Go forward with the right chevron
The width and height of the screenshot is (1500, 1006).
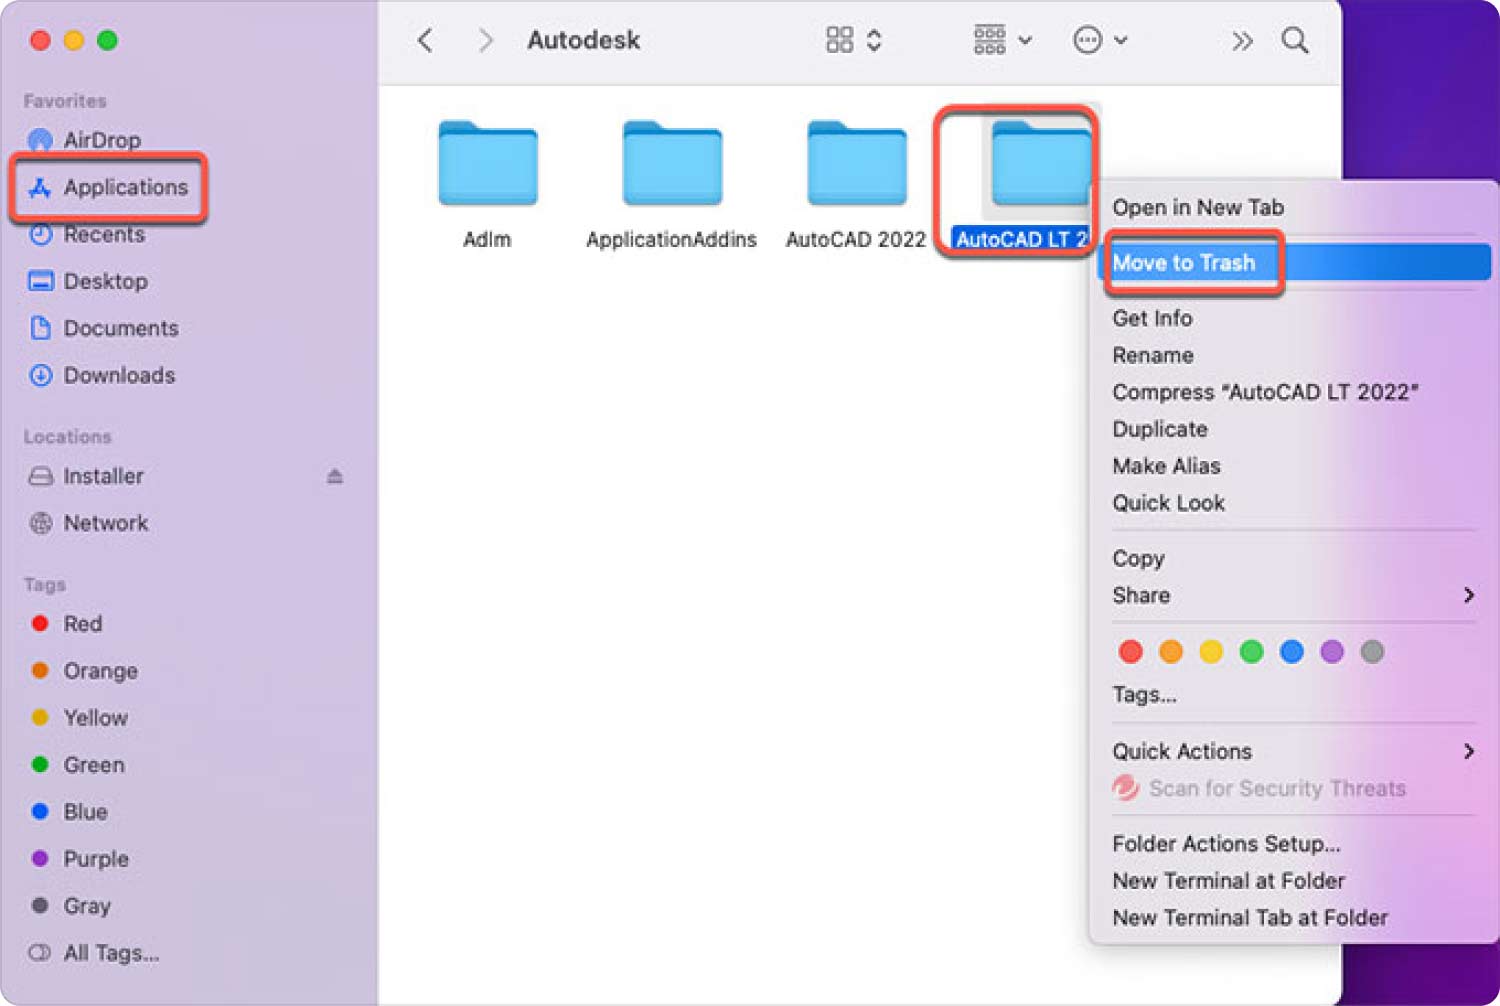coord(485,41)
